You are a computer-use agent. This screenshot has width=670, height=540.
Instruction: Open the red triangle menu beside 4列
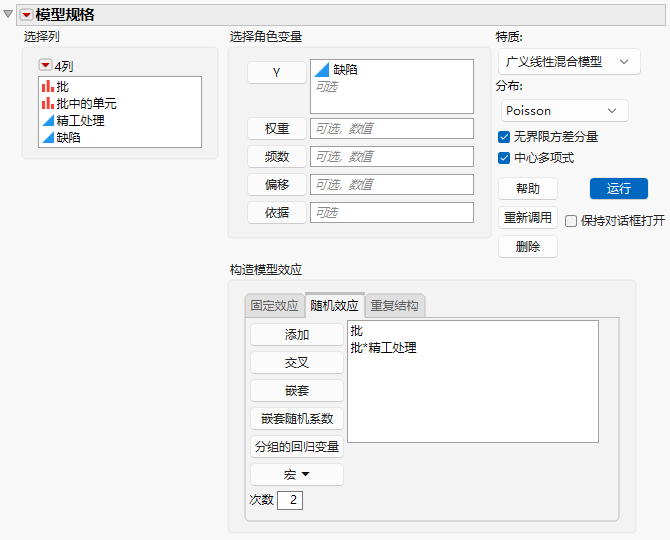point(45,65)
